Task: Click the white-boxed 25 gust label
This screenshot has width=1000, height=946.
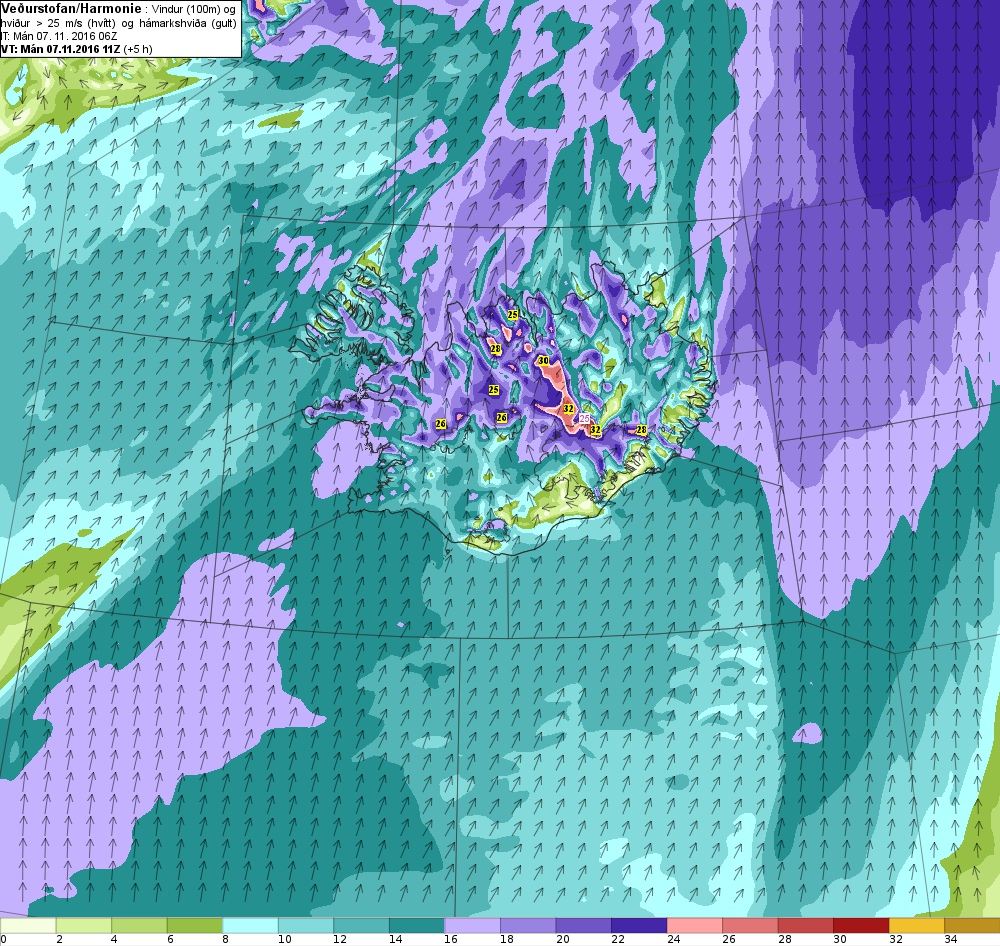Action: 584,418
